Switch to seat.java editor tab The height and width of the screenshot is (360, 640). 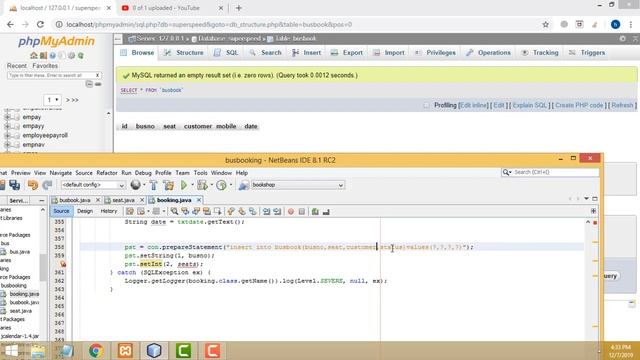(123, 200)
